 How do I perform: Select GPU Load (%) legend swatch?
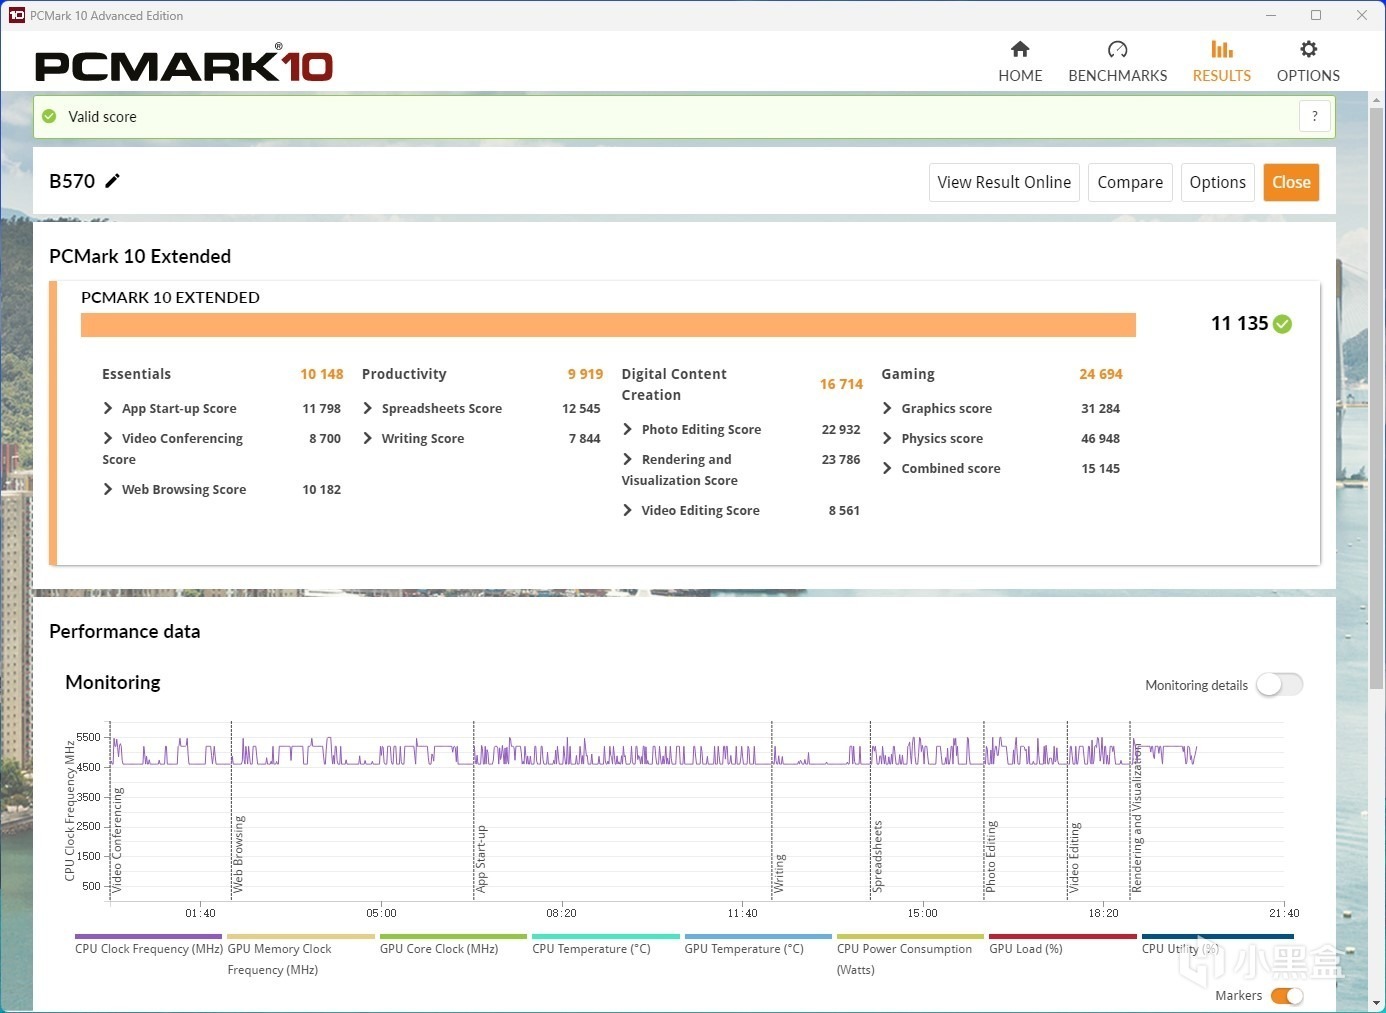pyautogui.click(x=1063, y=937)
